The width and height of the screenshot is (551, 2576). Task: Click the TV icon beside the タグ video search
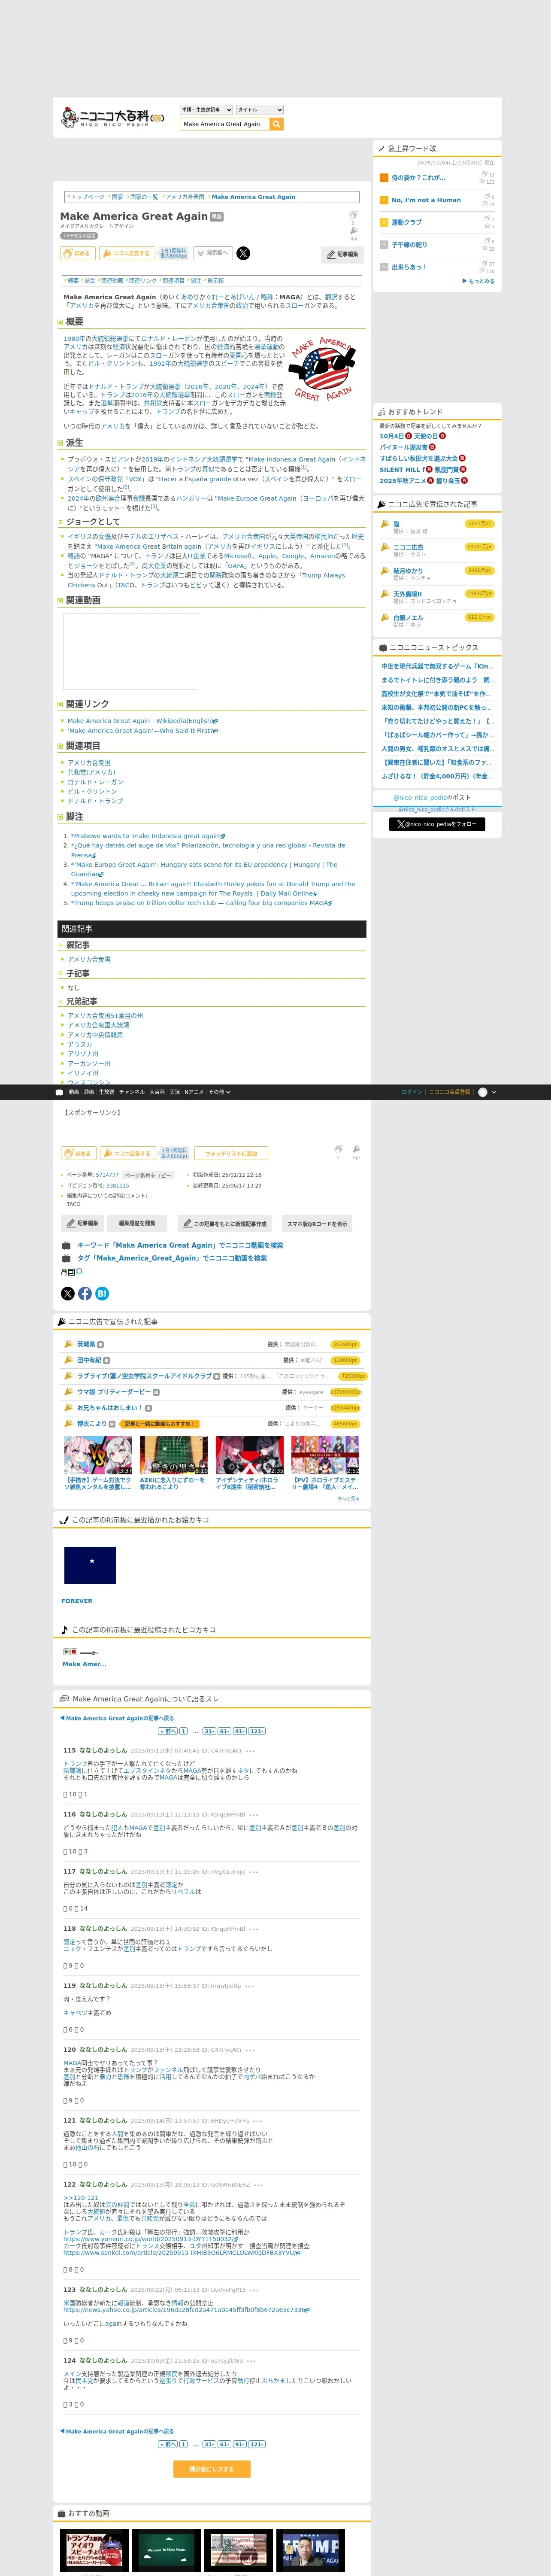pyautogui.click(x=66, y=1258)
